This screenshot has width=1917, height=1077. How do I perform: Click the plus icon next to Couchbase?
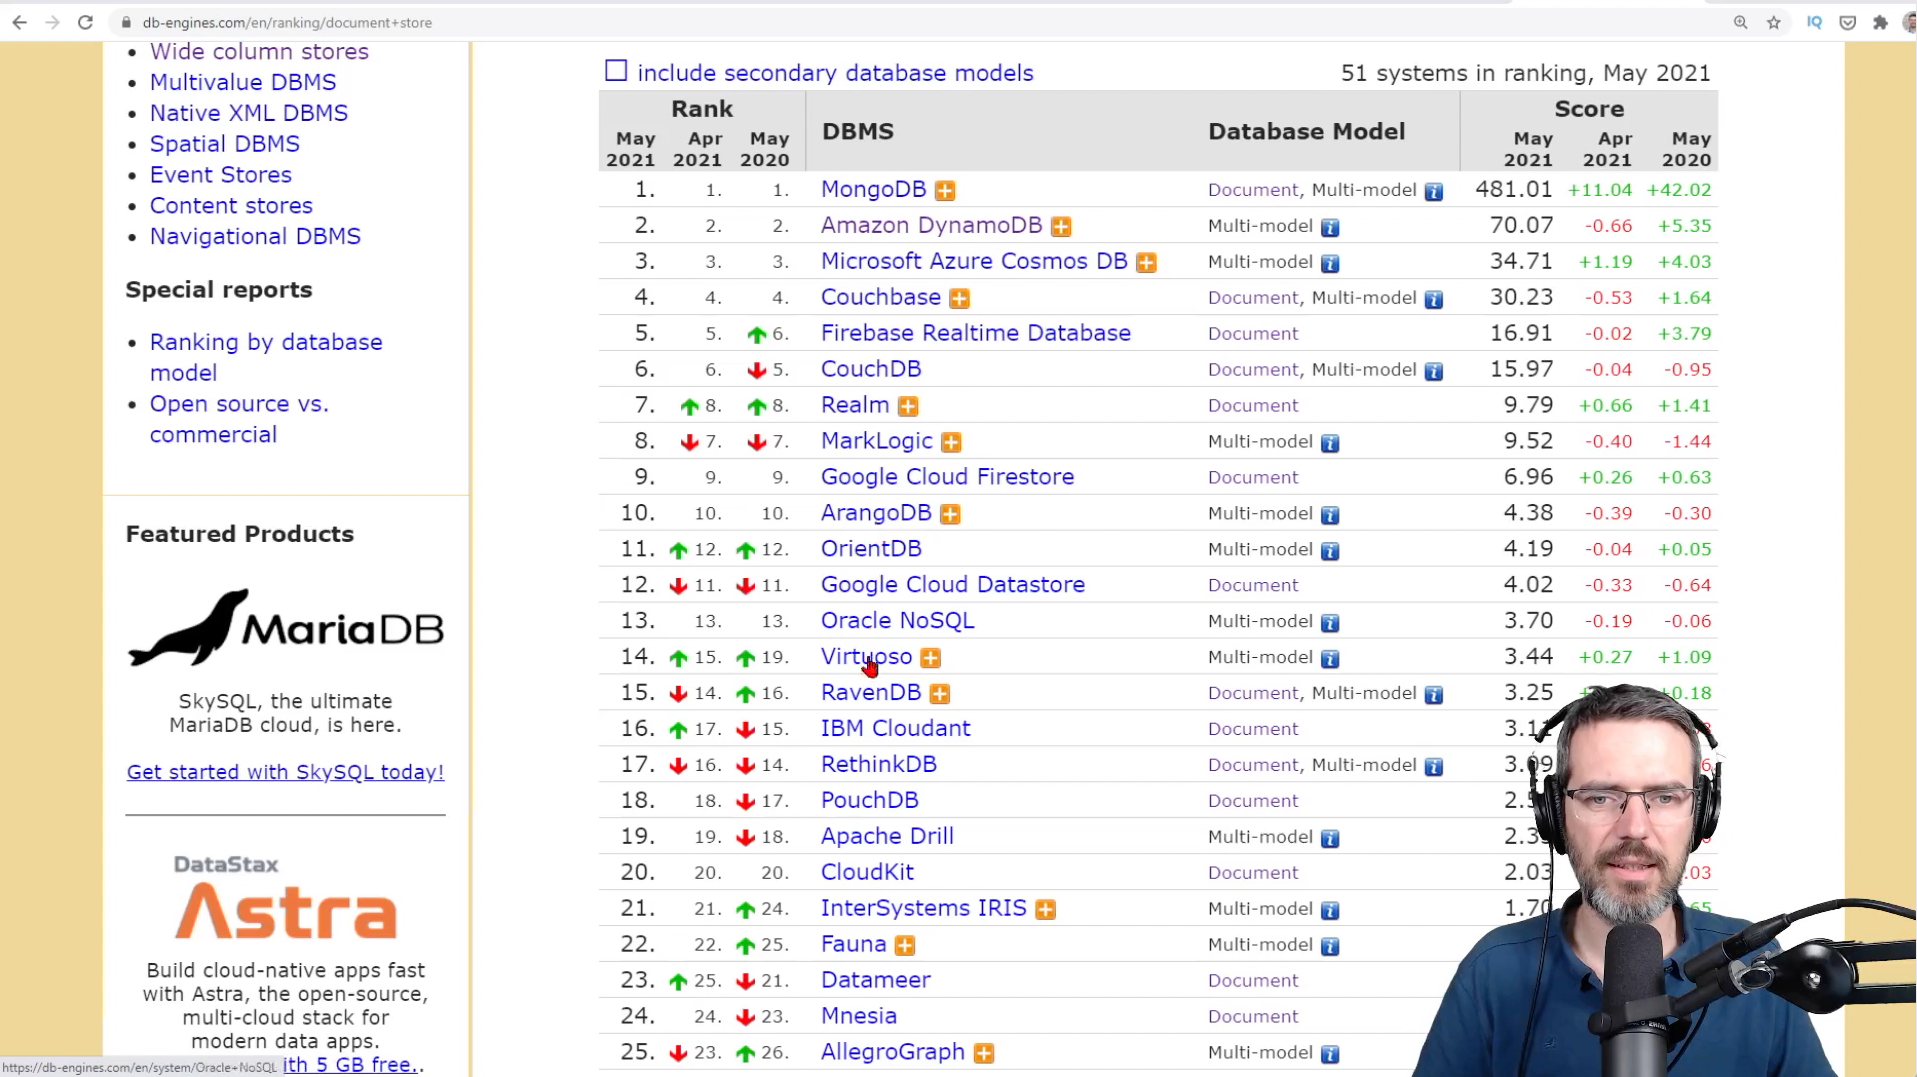click(959, 298)
